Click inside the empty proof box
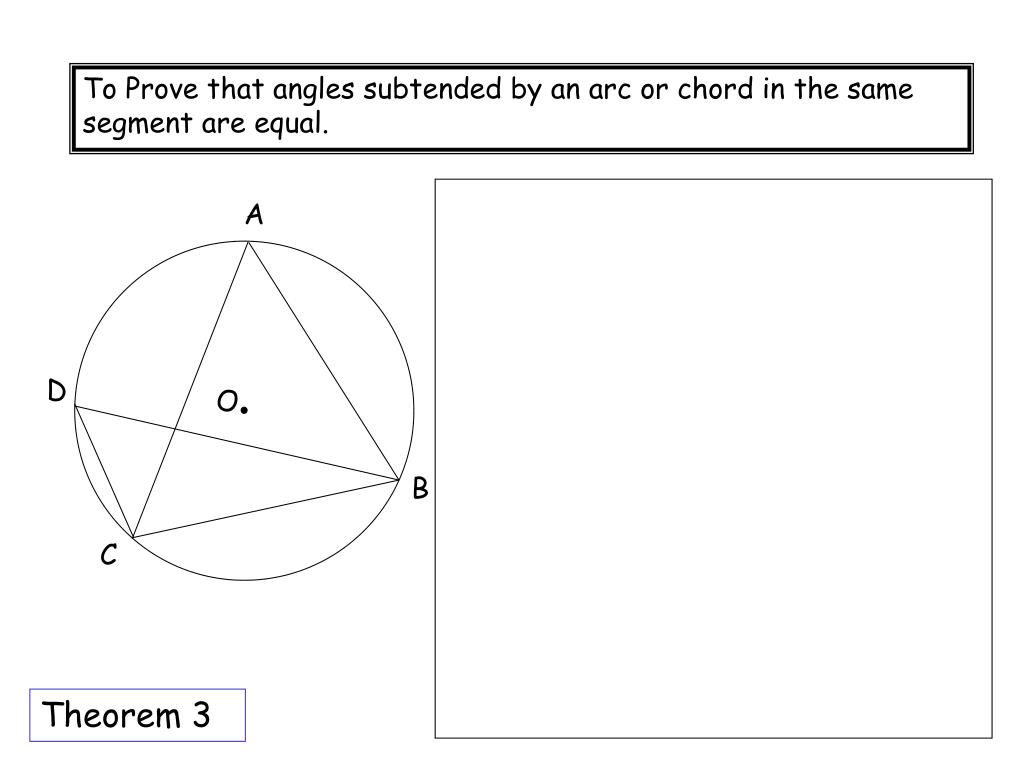The image size is (1024, 768). pyautogui.click(x=713, y=458)
